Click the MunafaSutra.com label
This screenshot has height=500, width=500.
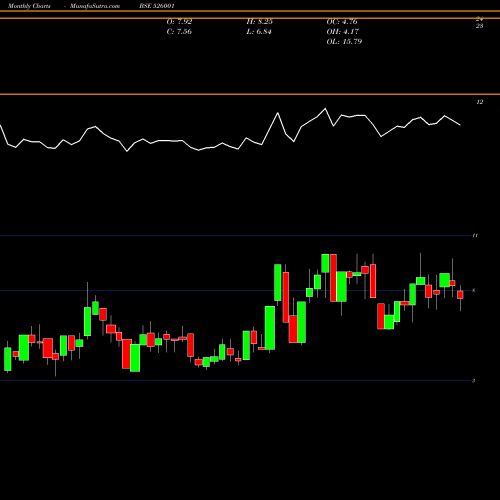tap(95, 6)
